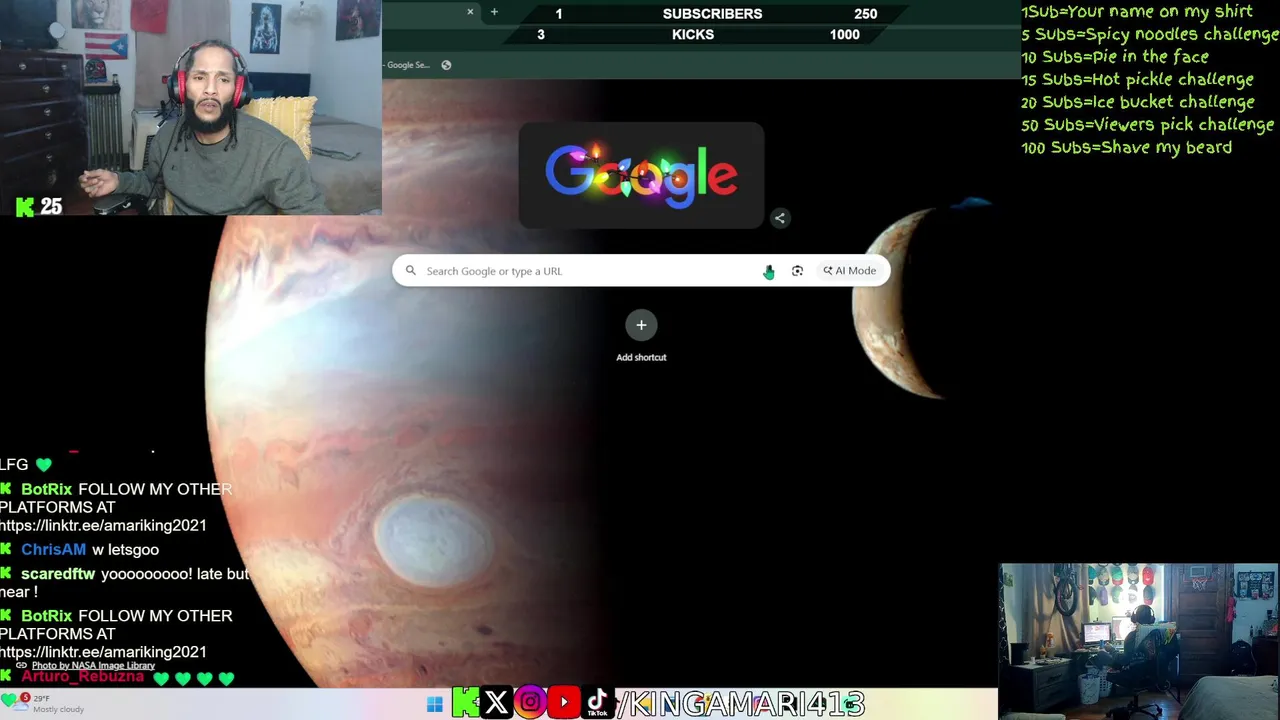
Task: Add a new shortcut tile
Action: point(641,336)
